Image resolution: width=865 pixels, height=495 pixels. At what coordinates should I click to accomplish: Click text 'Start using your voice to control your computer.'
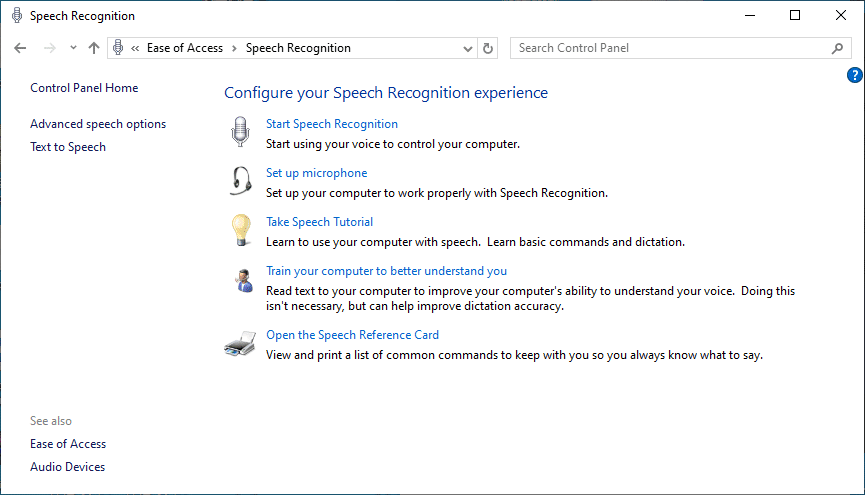pos(393,144)
